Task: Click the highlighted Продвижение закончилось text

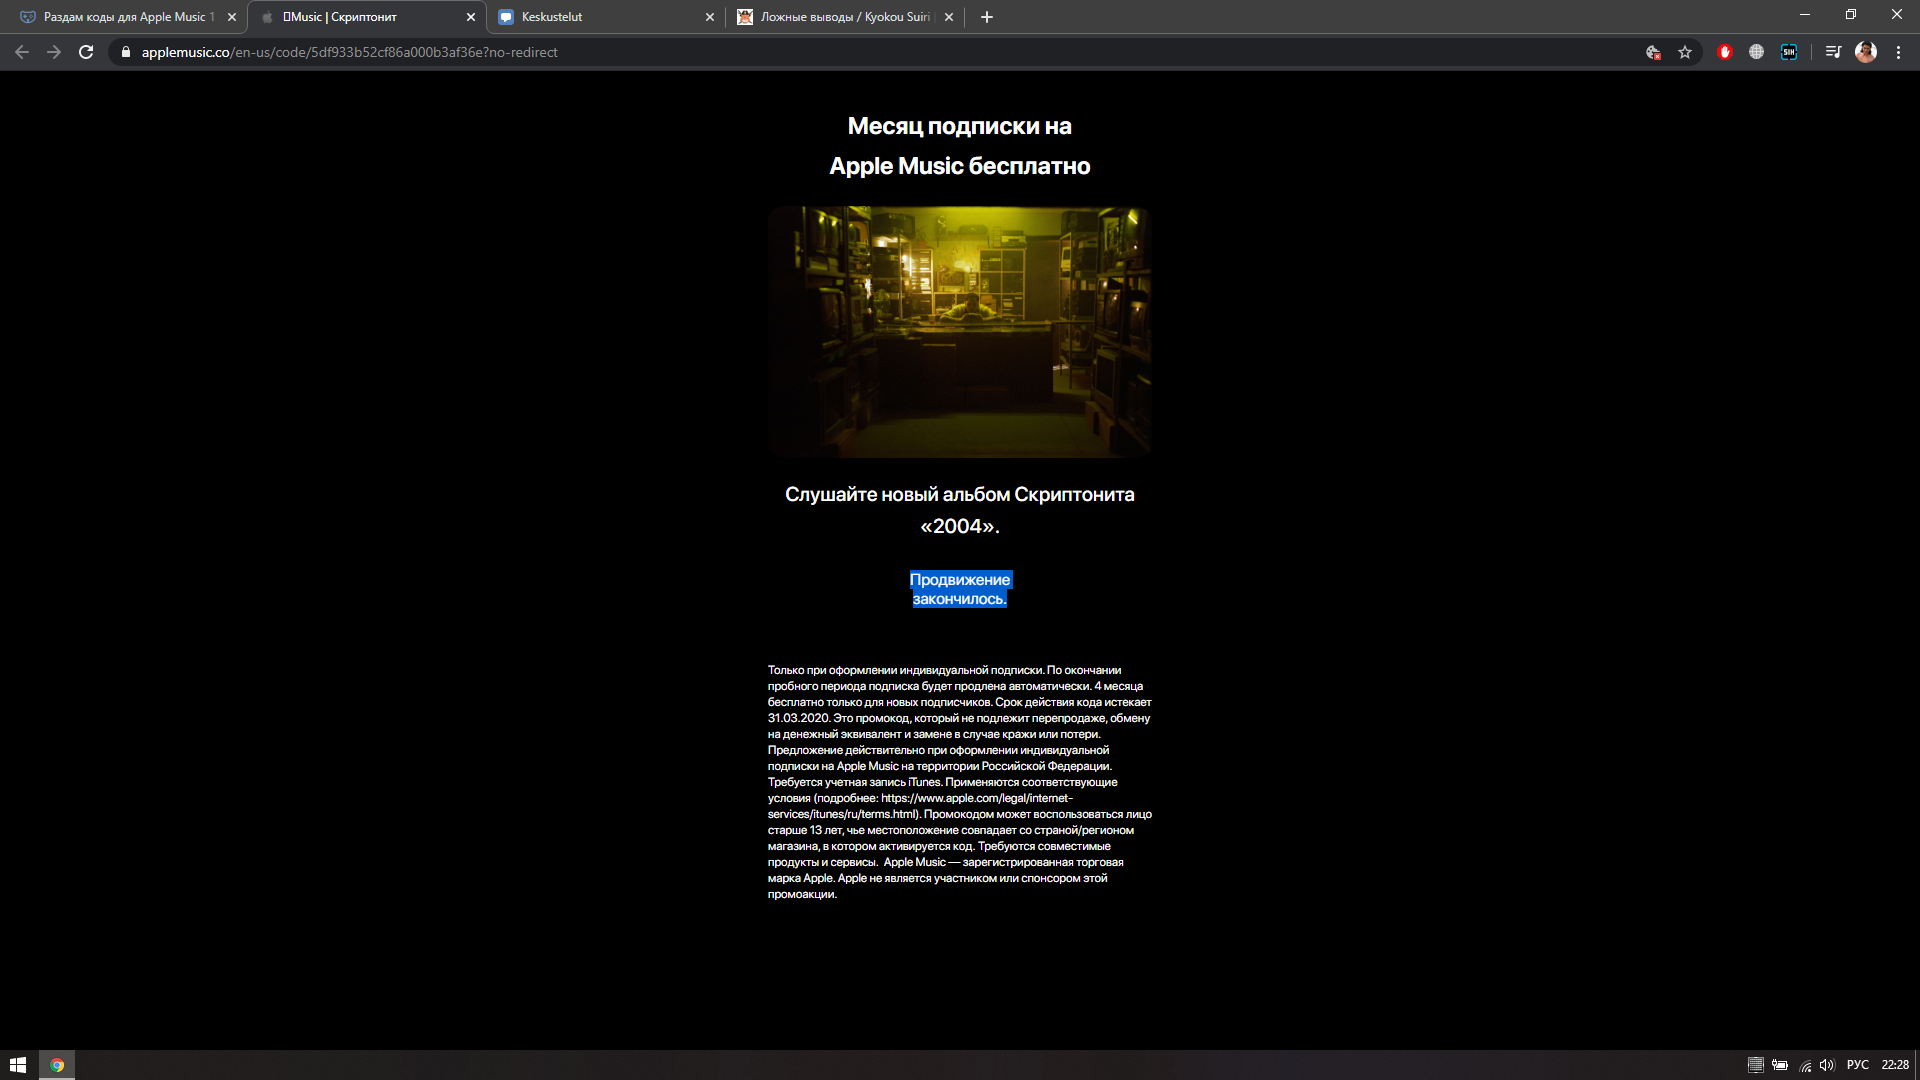Action: tap(960, 589)
